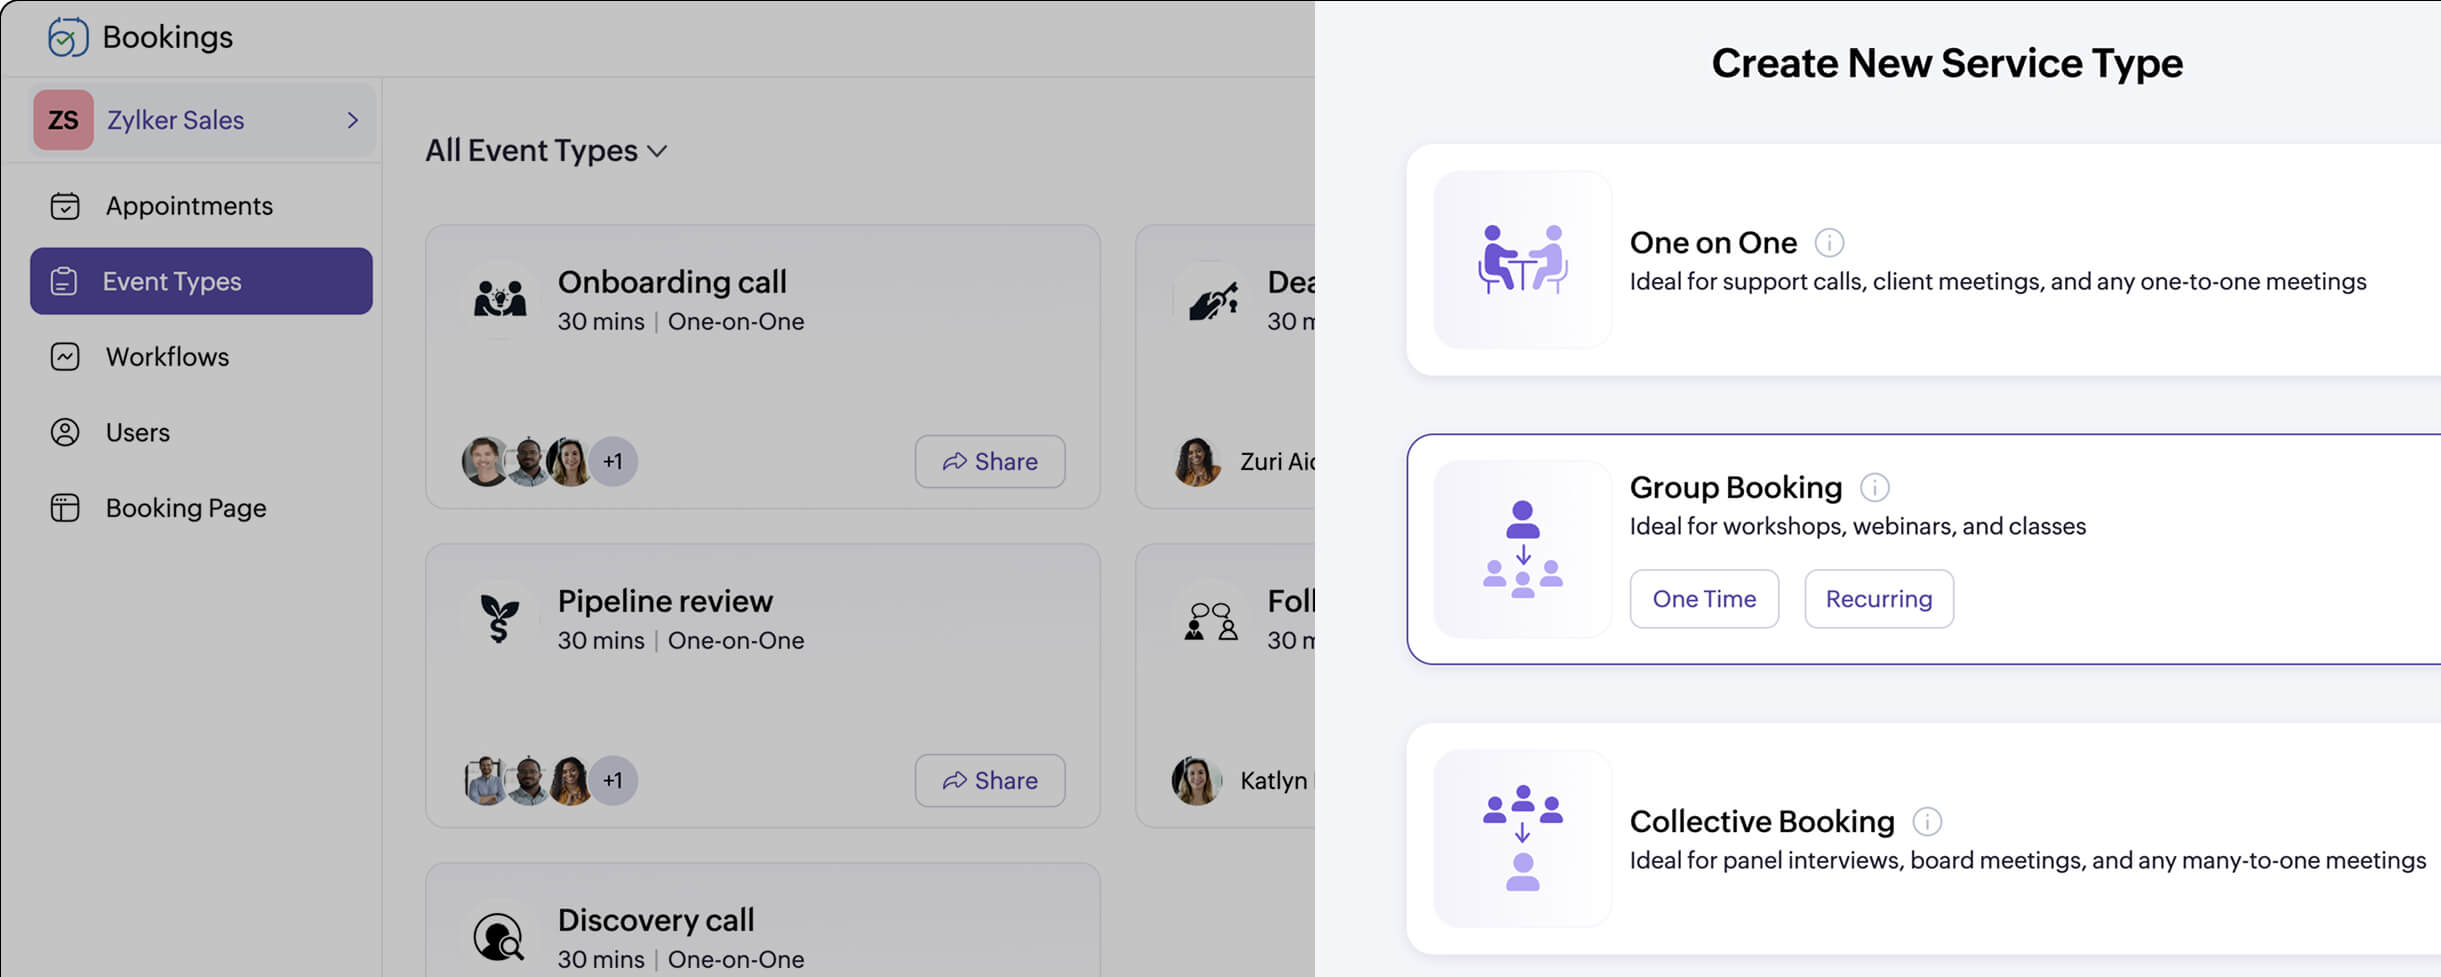Click Zuri's avatar on the Deal card
The width and height of the screenshot is (2441, 977).
(1196, 461)
